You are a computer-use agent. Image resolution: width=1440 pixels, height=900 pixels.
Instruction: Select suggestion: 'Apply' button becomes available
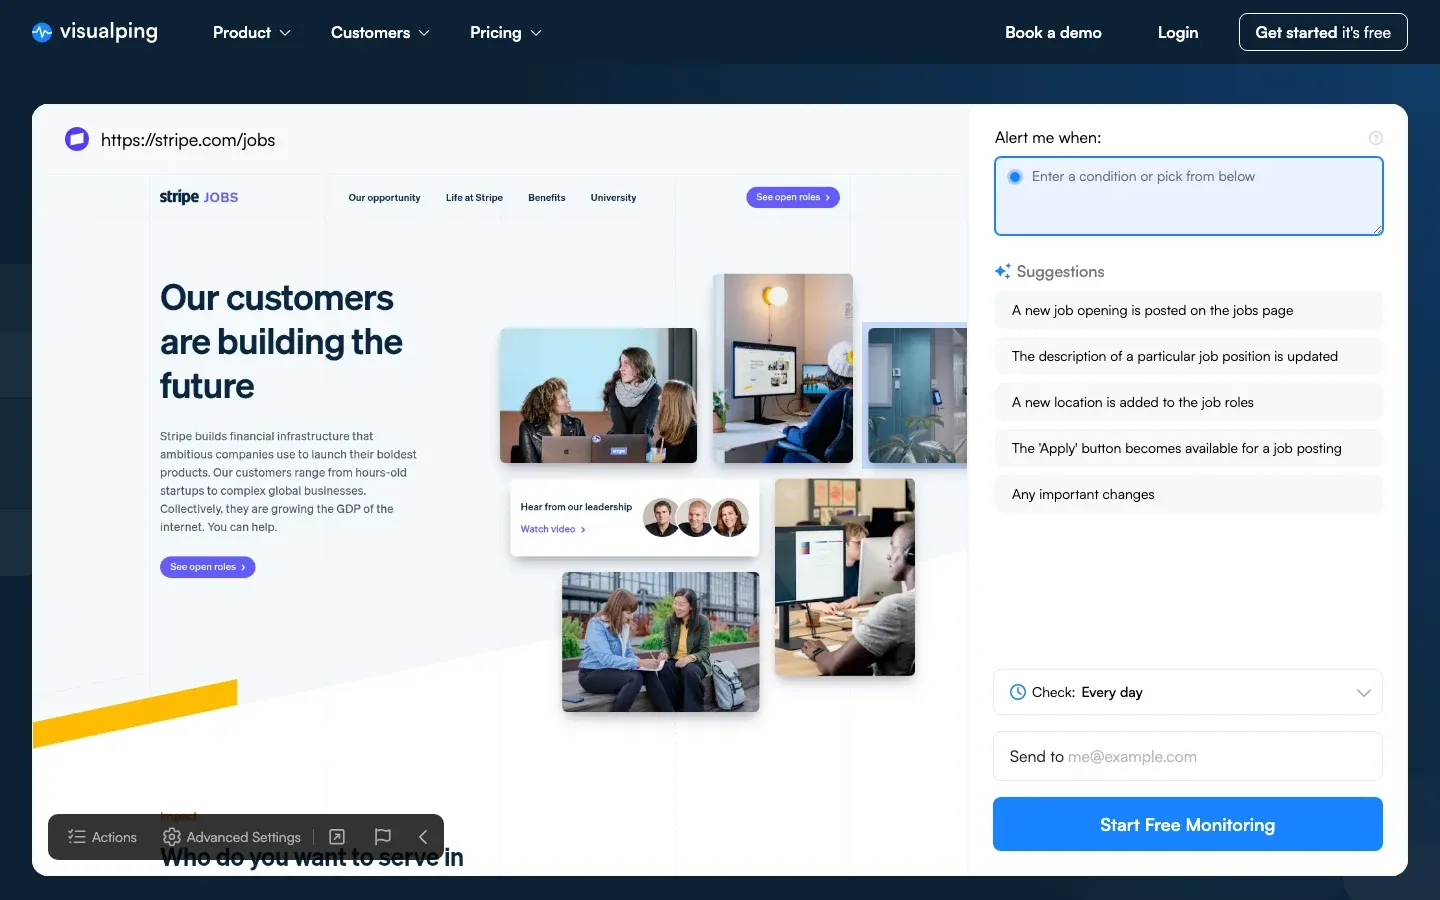[1188, 448]
